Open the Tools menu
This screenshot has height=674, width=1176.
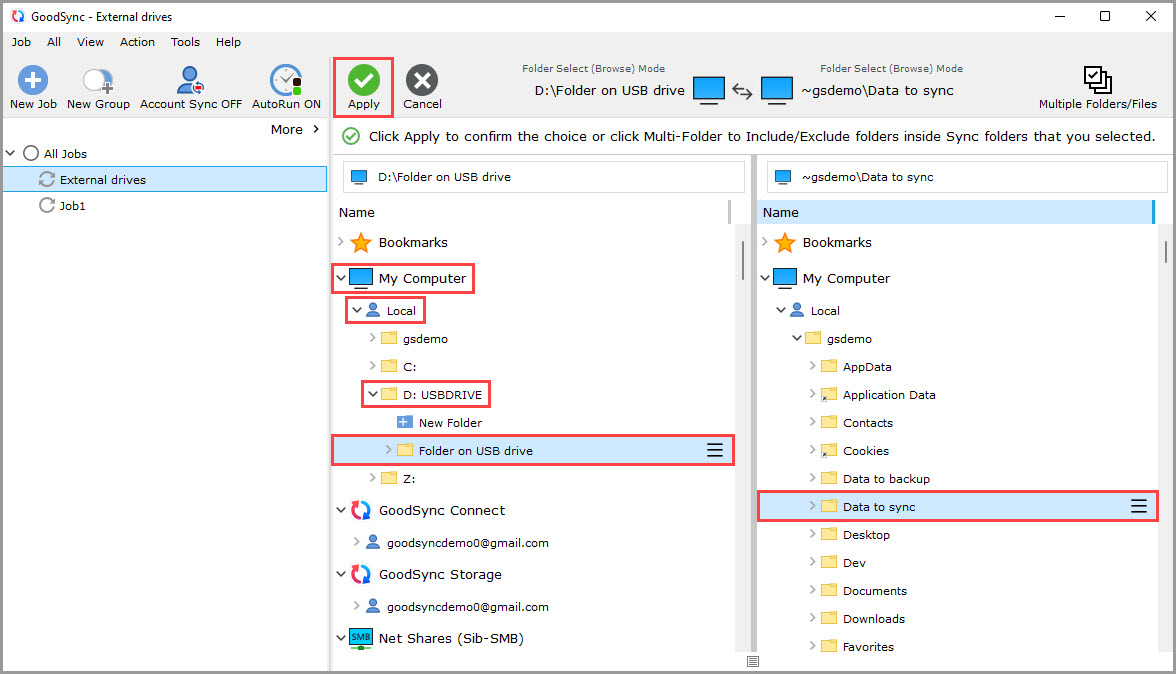click(x=185, y=42)
